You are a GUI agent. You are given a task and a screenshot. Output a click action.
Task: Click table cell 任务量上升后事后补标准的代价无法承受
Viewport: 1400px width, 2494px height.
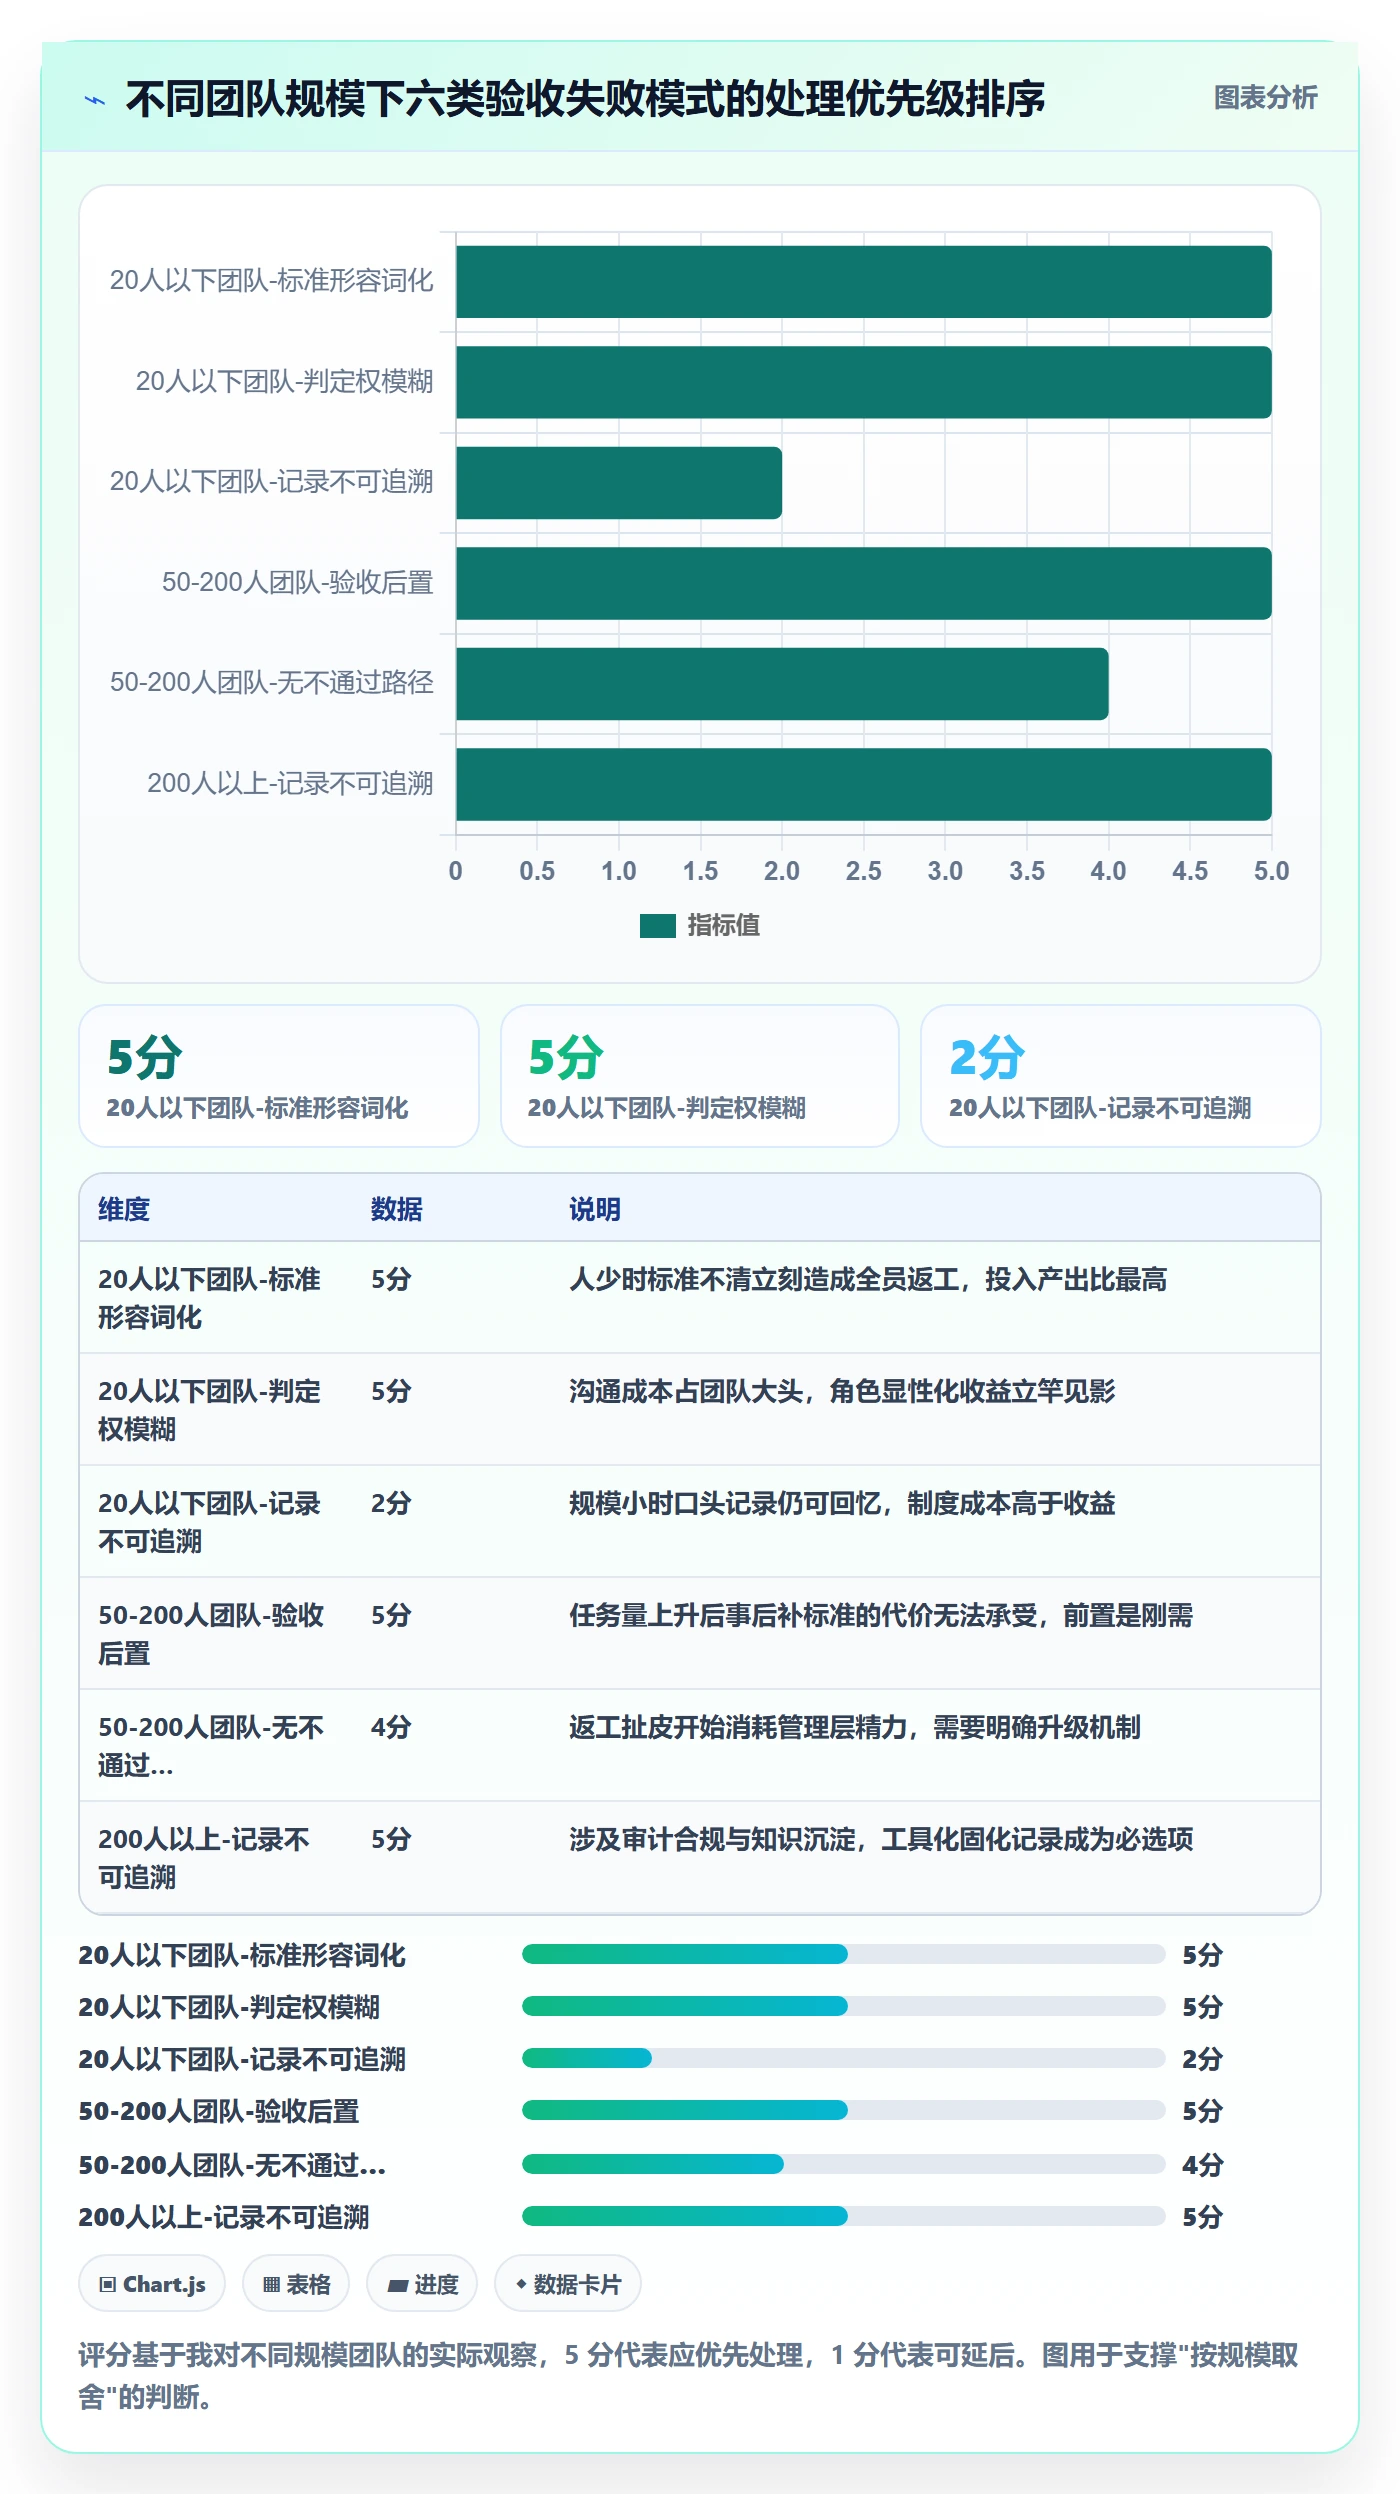(x=881, y=1615)
